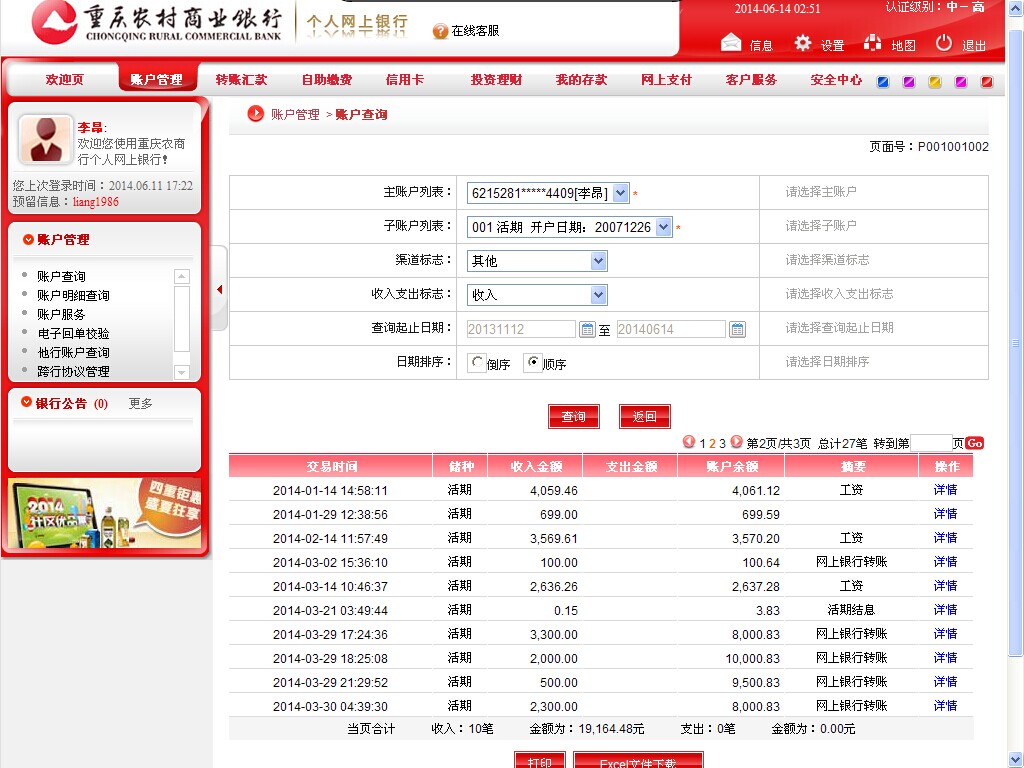Click the page number jump input field
Image resolution: width=1024 pixels, height=768 pixels.
click(x=930, y=442)
